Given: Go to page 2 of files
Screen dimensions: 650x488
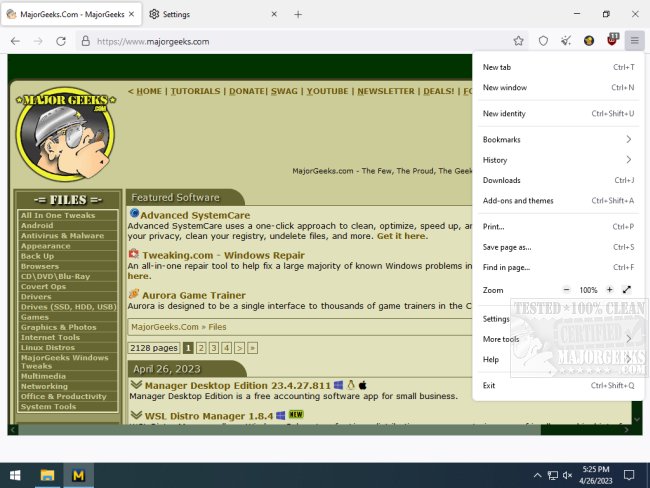Looking at the screenshot, I should [200, 347].
